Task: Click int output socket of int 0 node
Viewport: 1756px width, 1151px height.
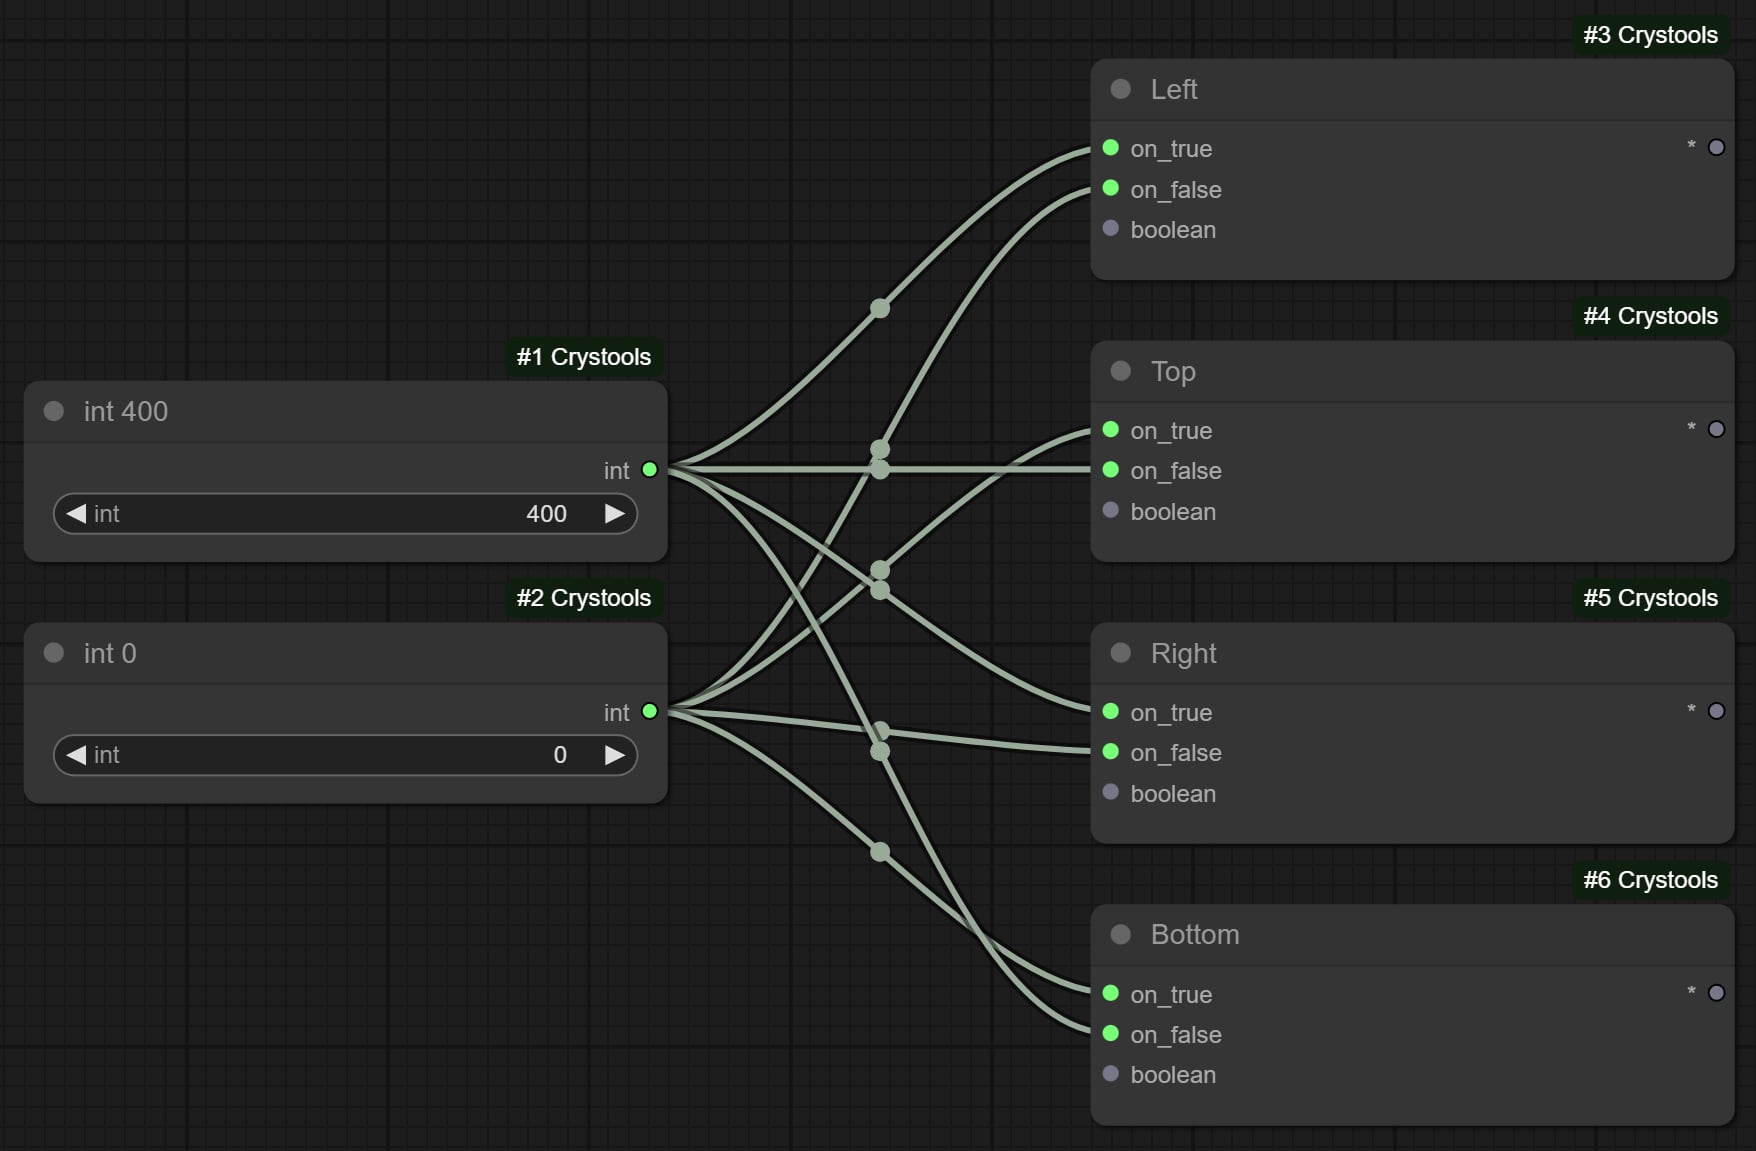Action: [x=650, y=711]
